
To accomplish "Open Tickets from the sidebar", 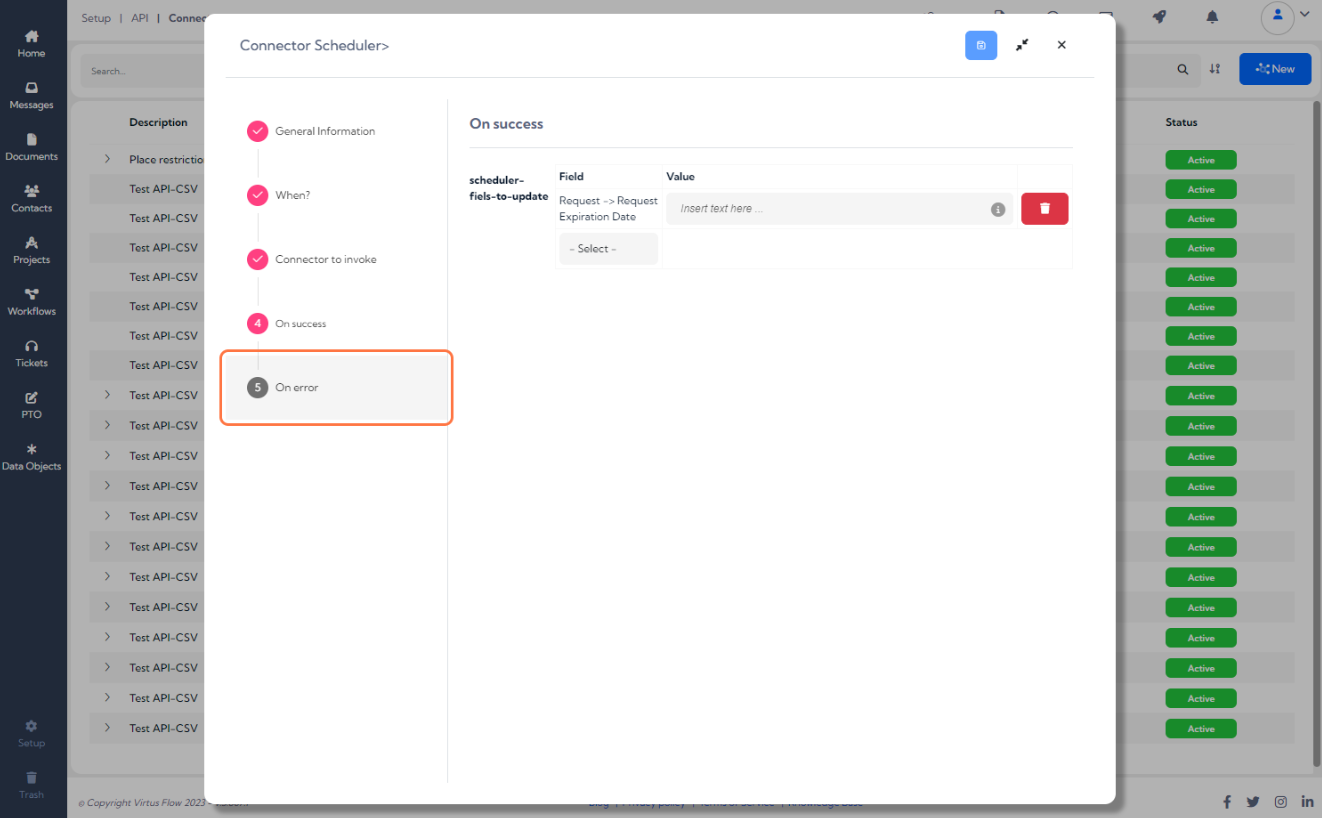I will click(x=31, y=354).
